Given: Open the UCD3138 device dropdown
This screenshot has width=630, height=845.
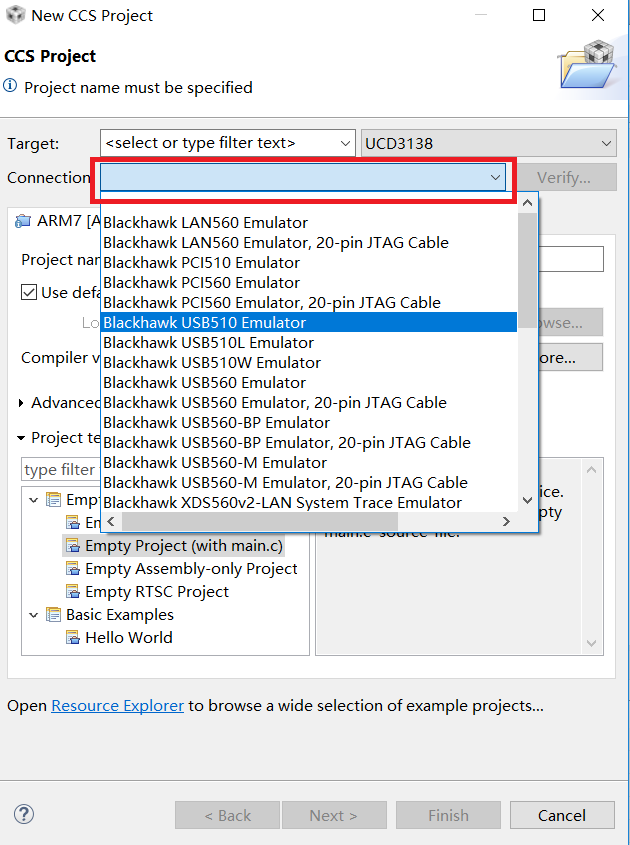Looking at the screenshot, I should (489, 143).
